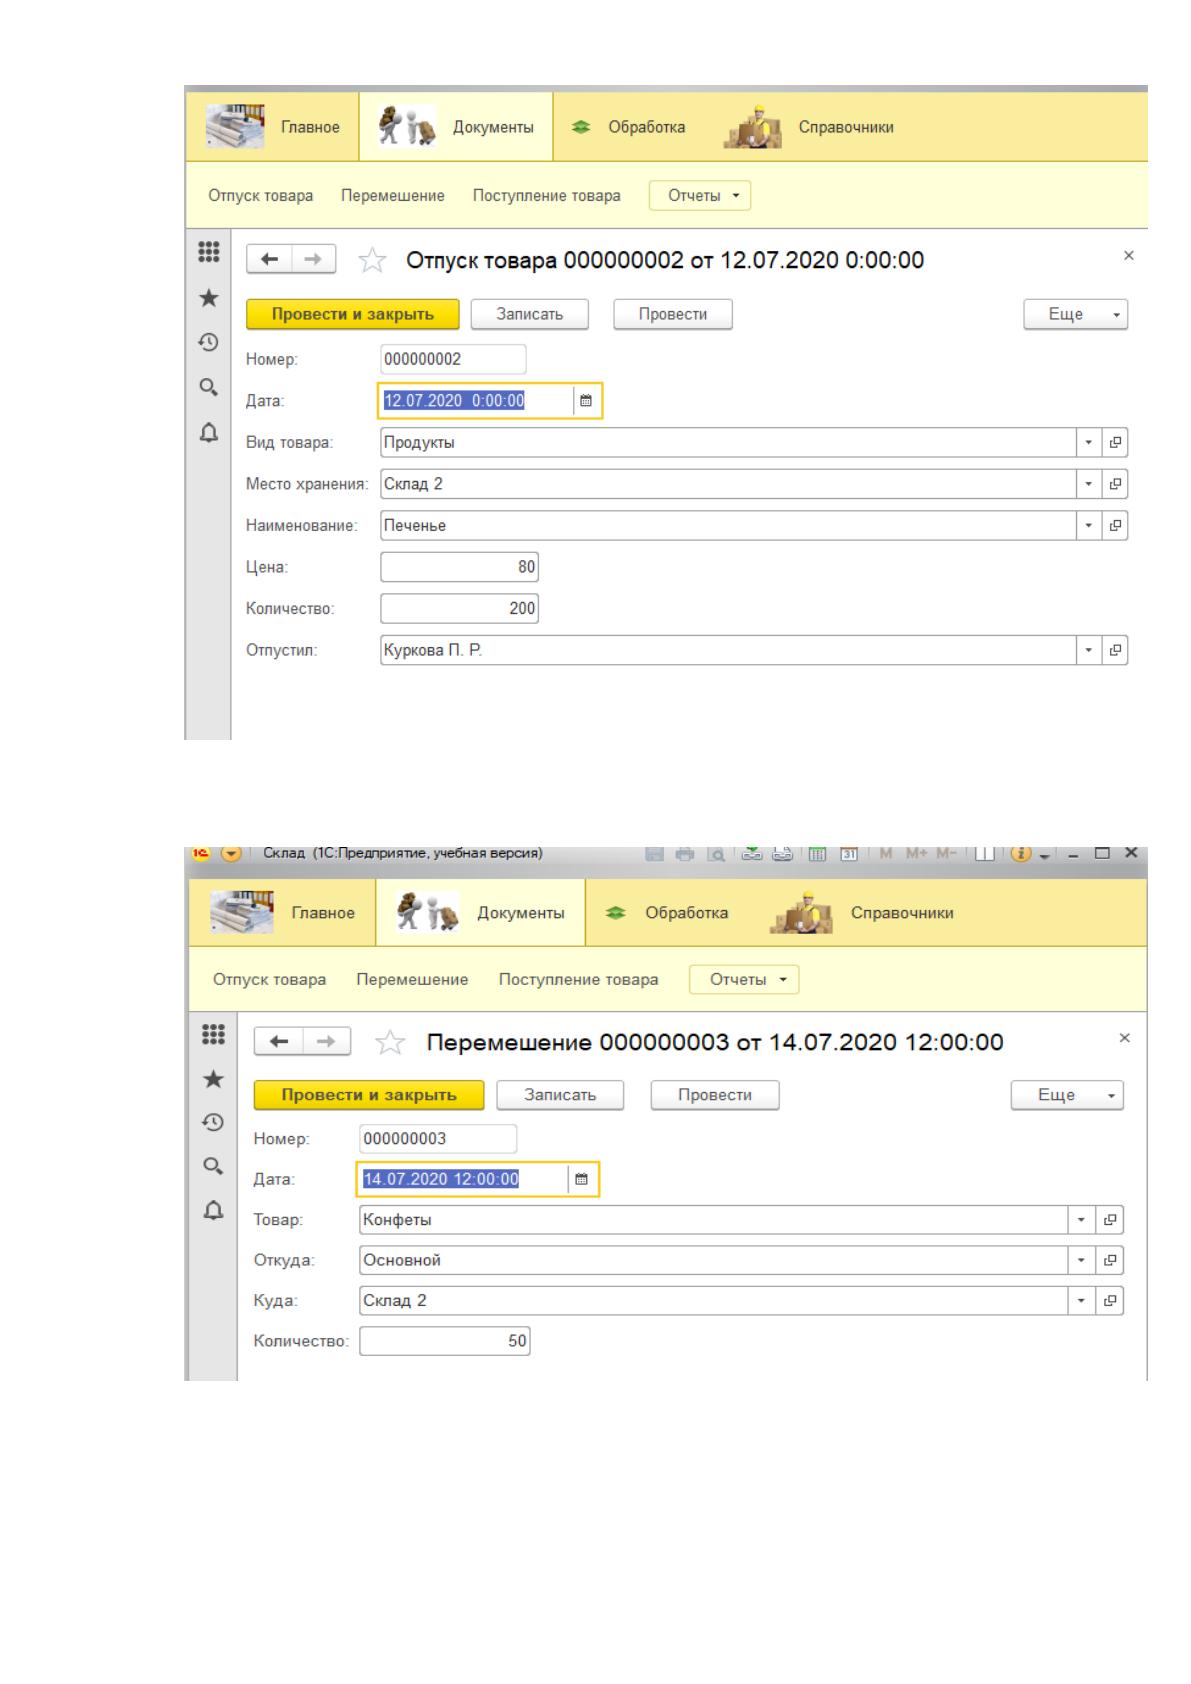
Task: Open sections grid menu in Отпуск товара sidebar
Action: pyautogui.click(x=208, y=252)
